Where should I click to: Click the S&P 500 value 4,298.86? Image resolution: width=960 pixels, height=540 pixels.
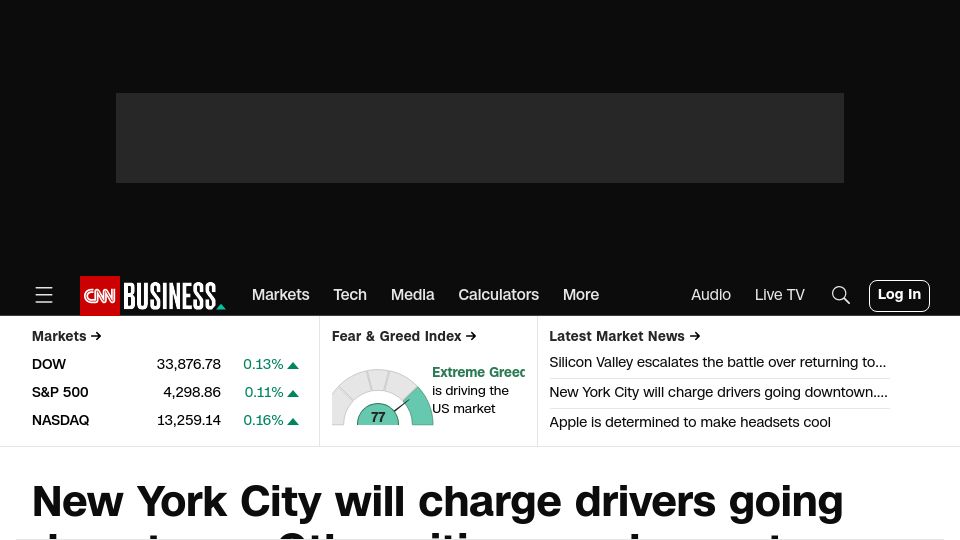[x=192, y=392]
